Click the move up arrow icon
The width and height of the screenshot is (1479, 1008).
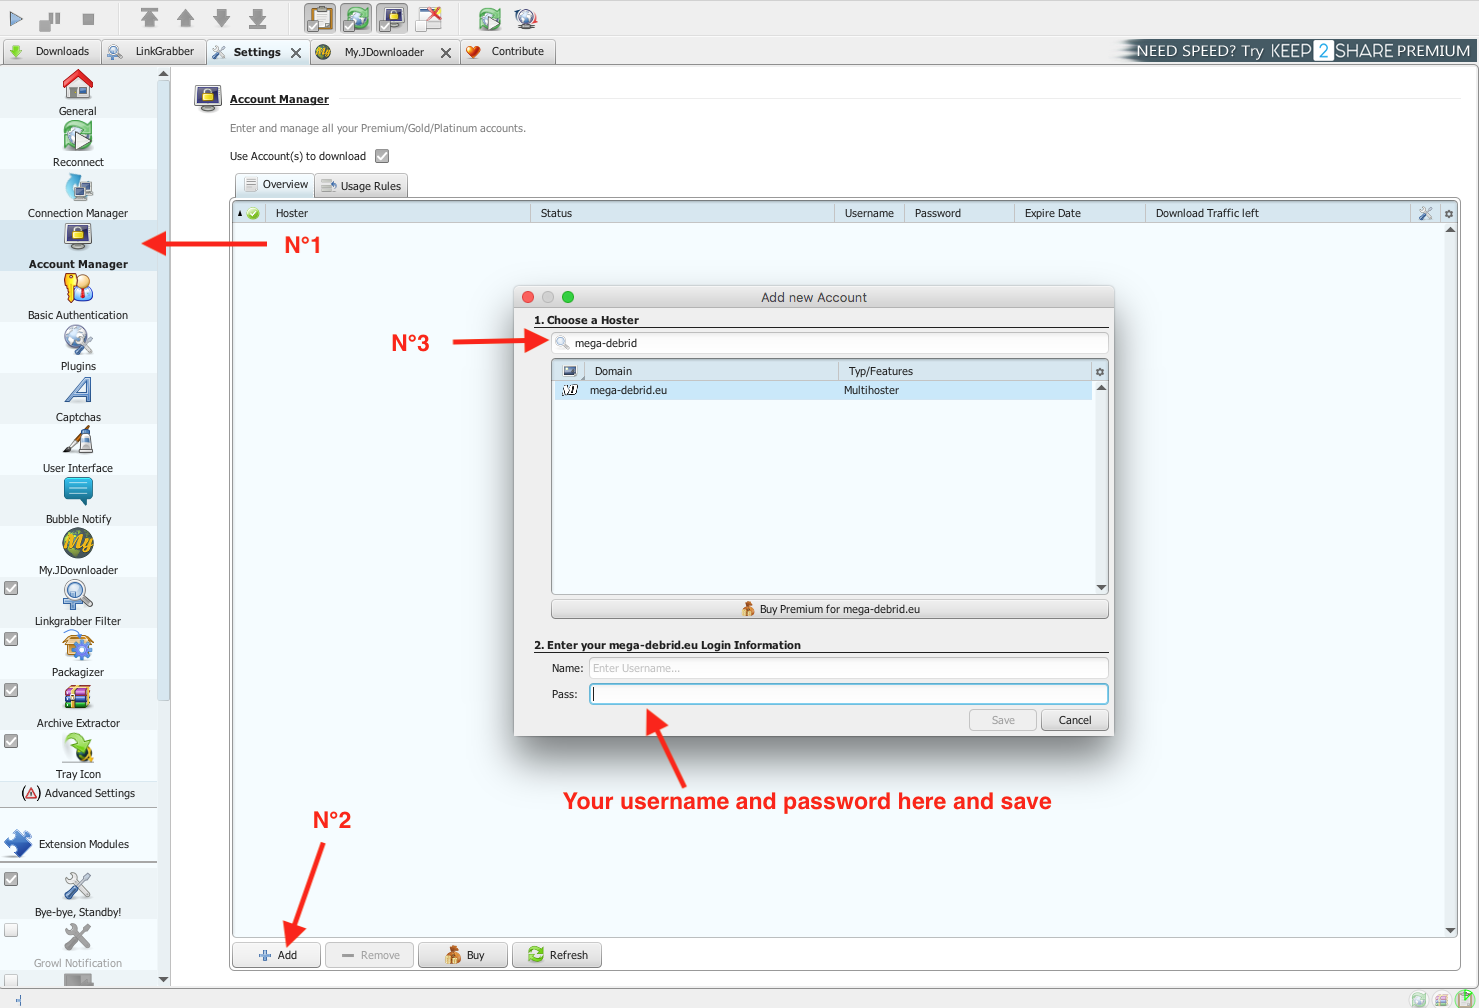(x=186, y=18)
